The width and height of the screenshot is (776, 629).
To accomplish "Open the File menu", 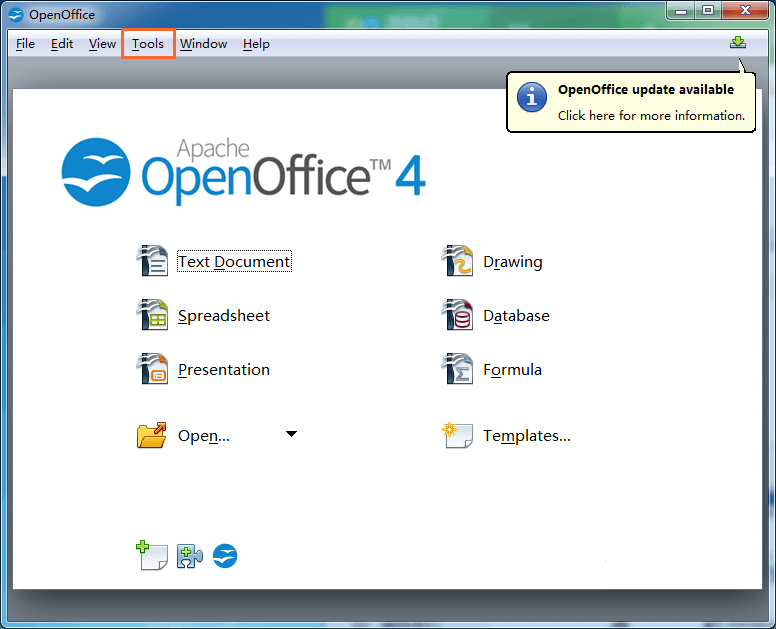I will click(x=25, y=44).
